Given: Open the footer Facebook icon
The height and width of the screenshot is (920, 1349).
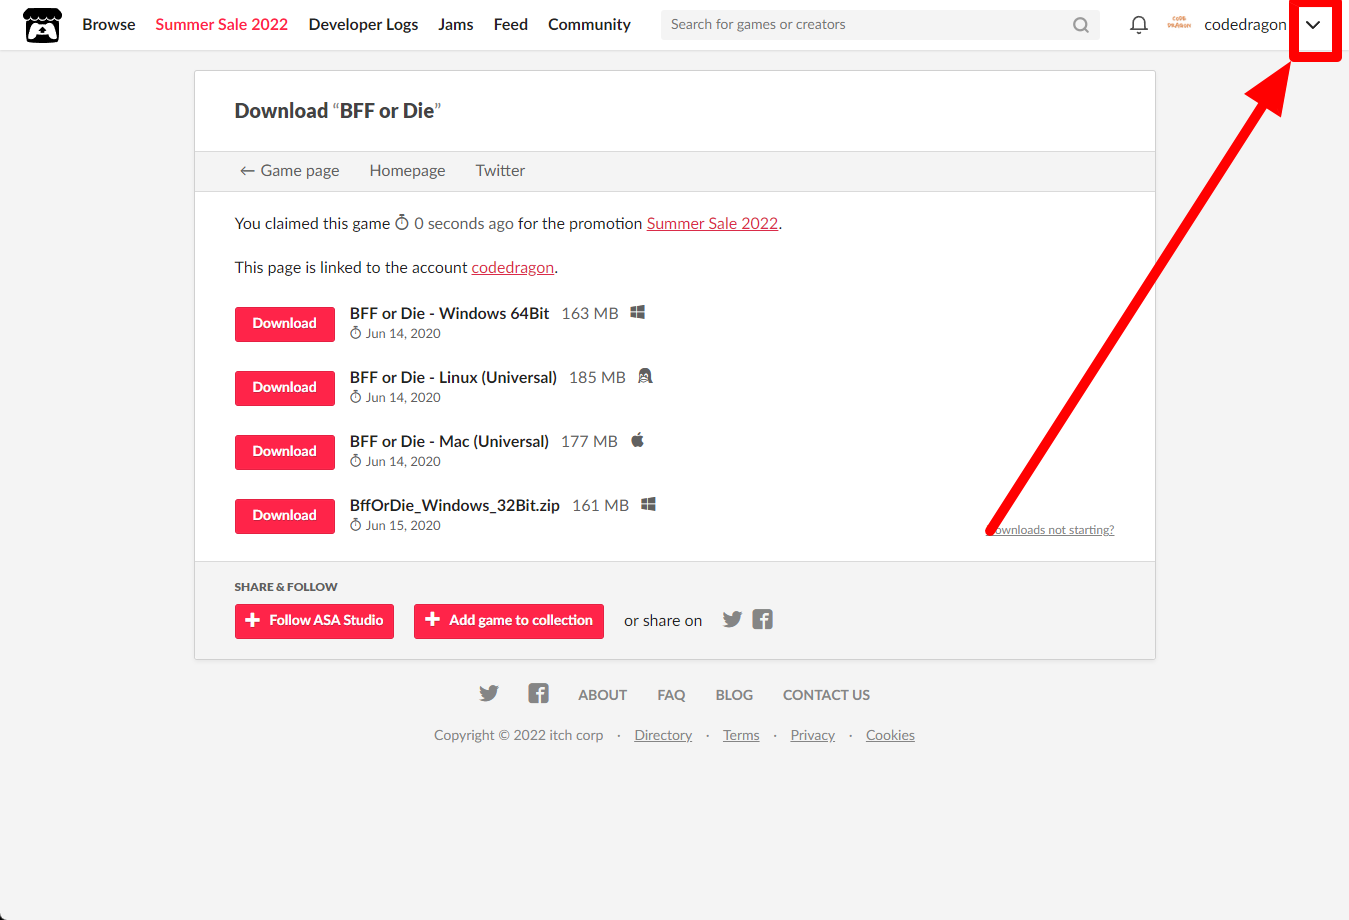Looking at the screenshot, I should pyautogui.click(x=538, y=693).
